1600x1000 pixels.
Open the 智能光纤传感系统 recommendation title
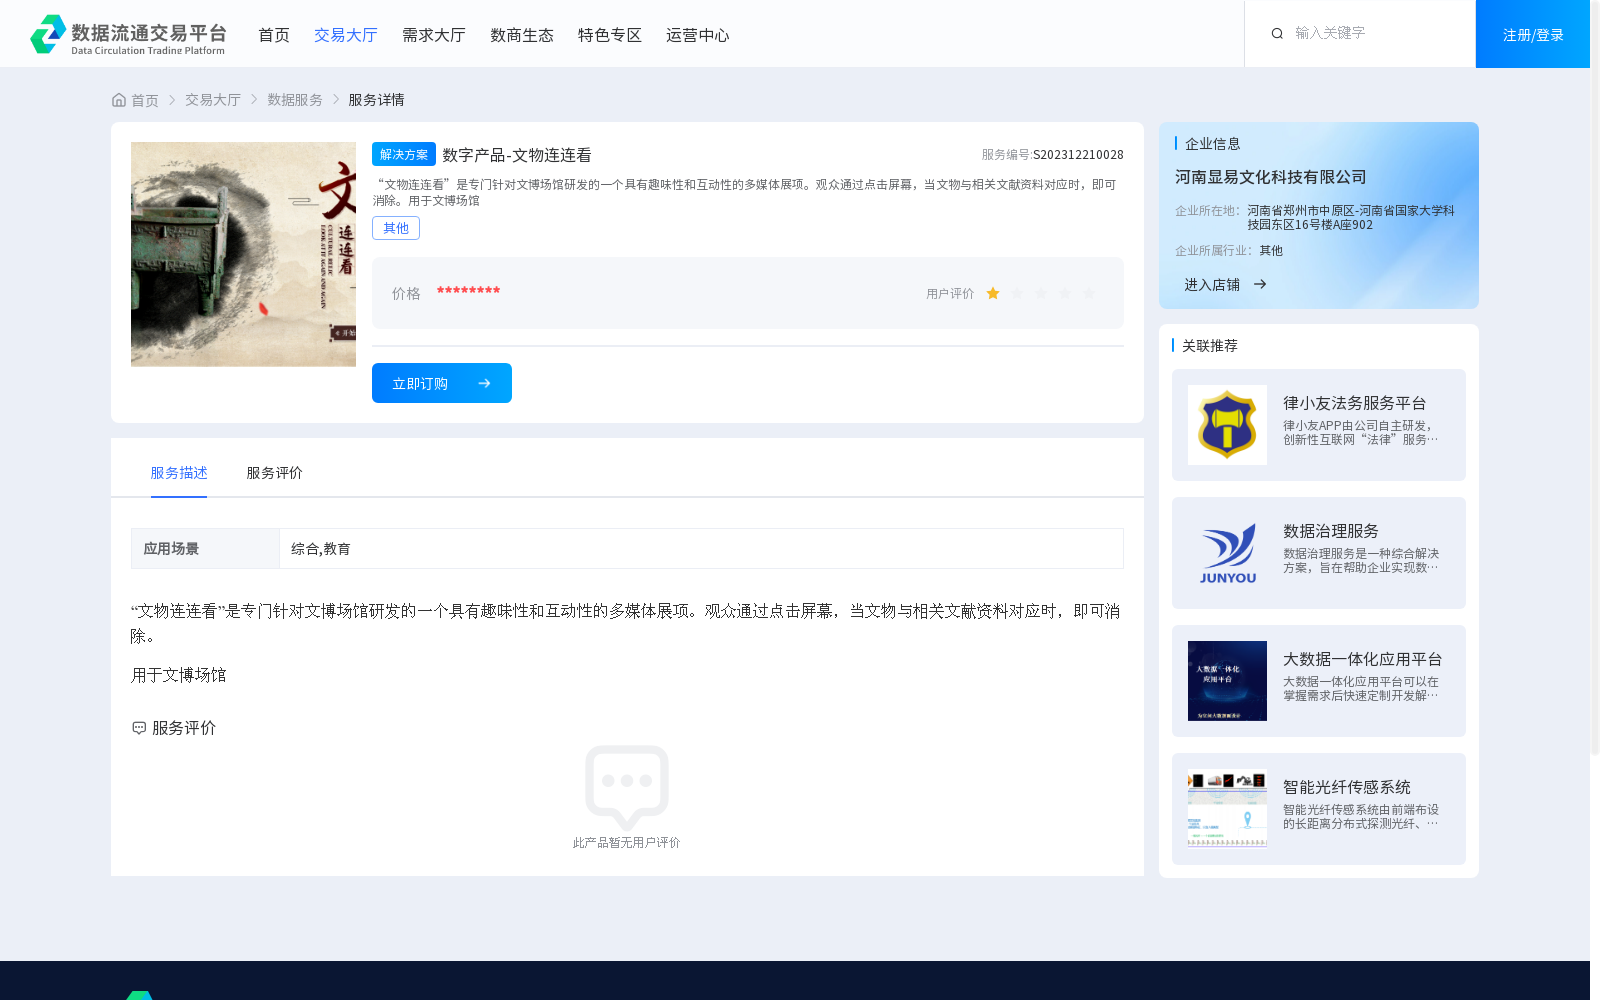tap(1347, 787)
